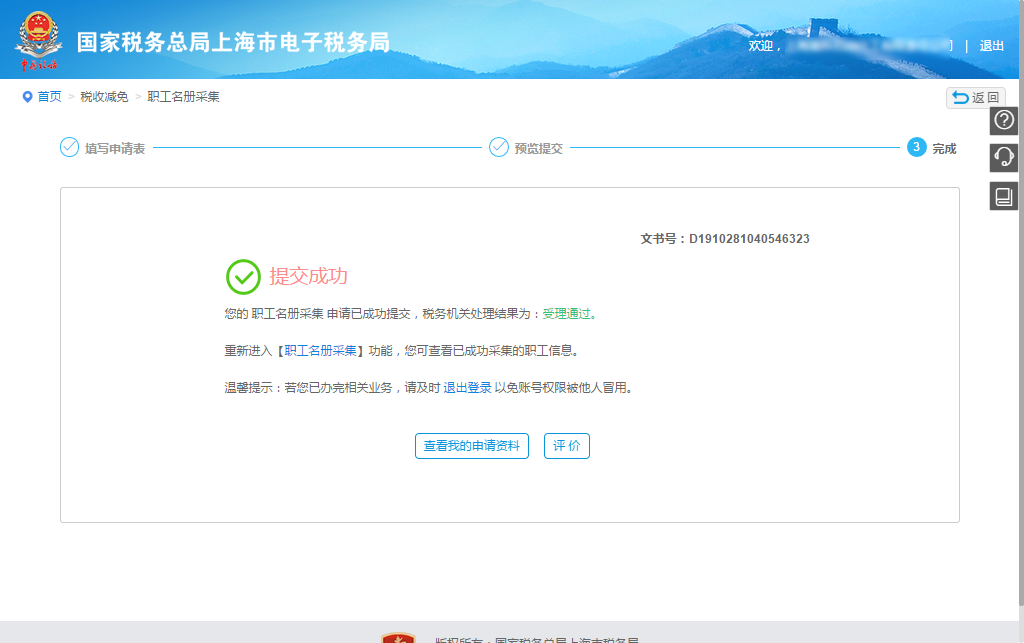Click the 填写申请表 step checkmark

click(x=68, y=147)
